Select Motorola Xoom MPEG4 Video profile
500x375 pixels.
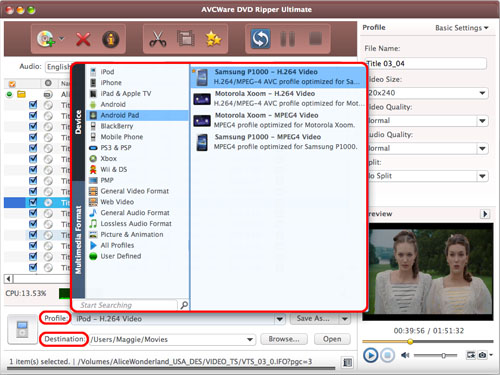(278, 120)
